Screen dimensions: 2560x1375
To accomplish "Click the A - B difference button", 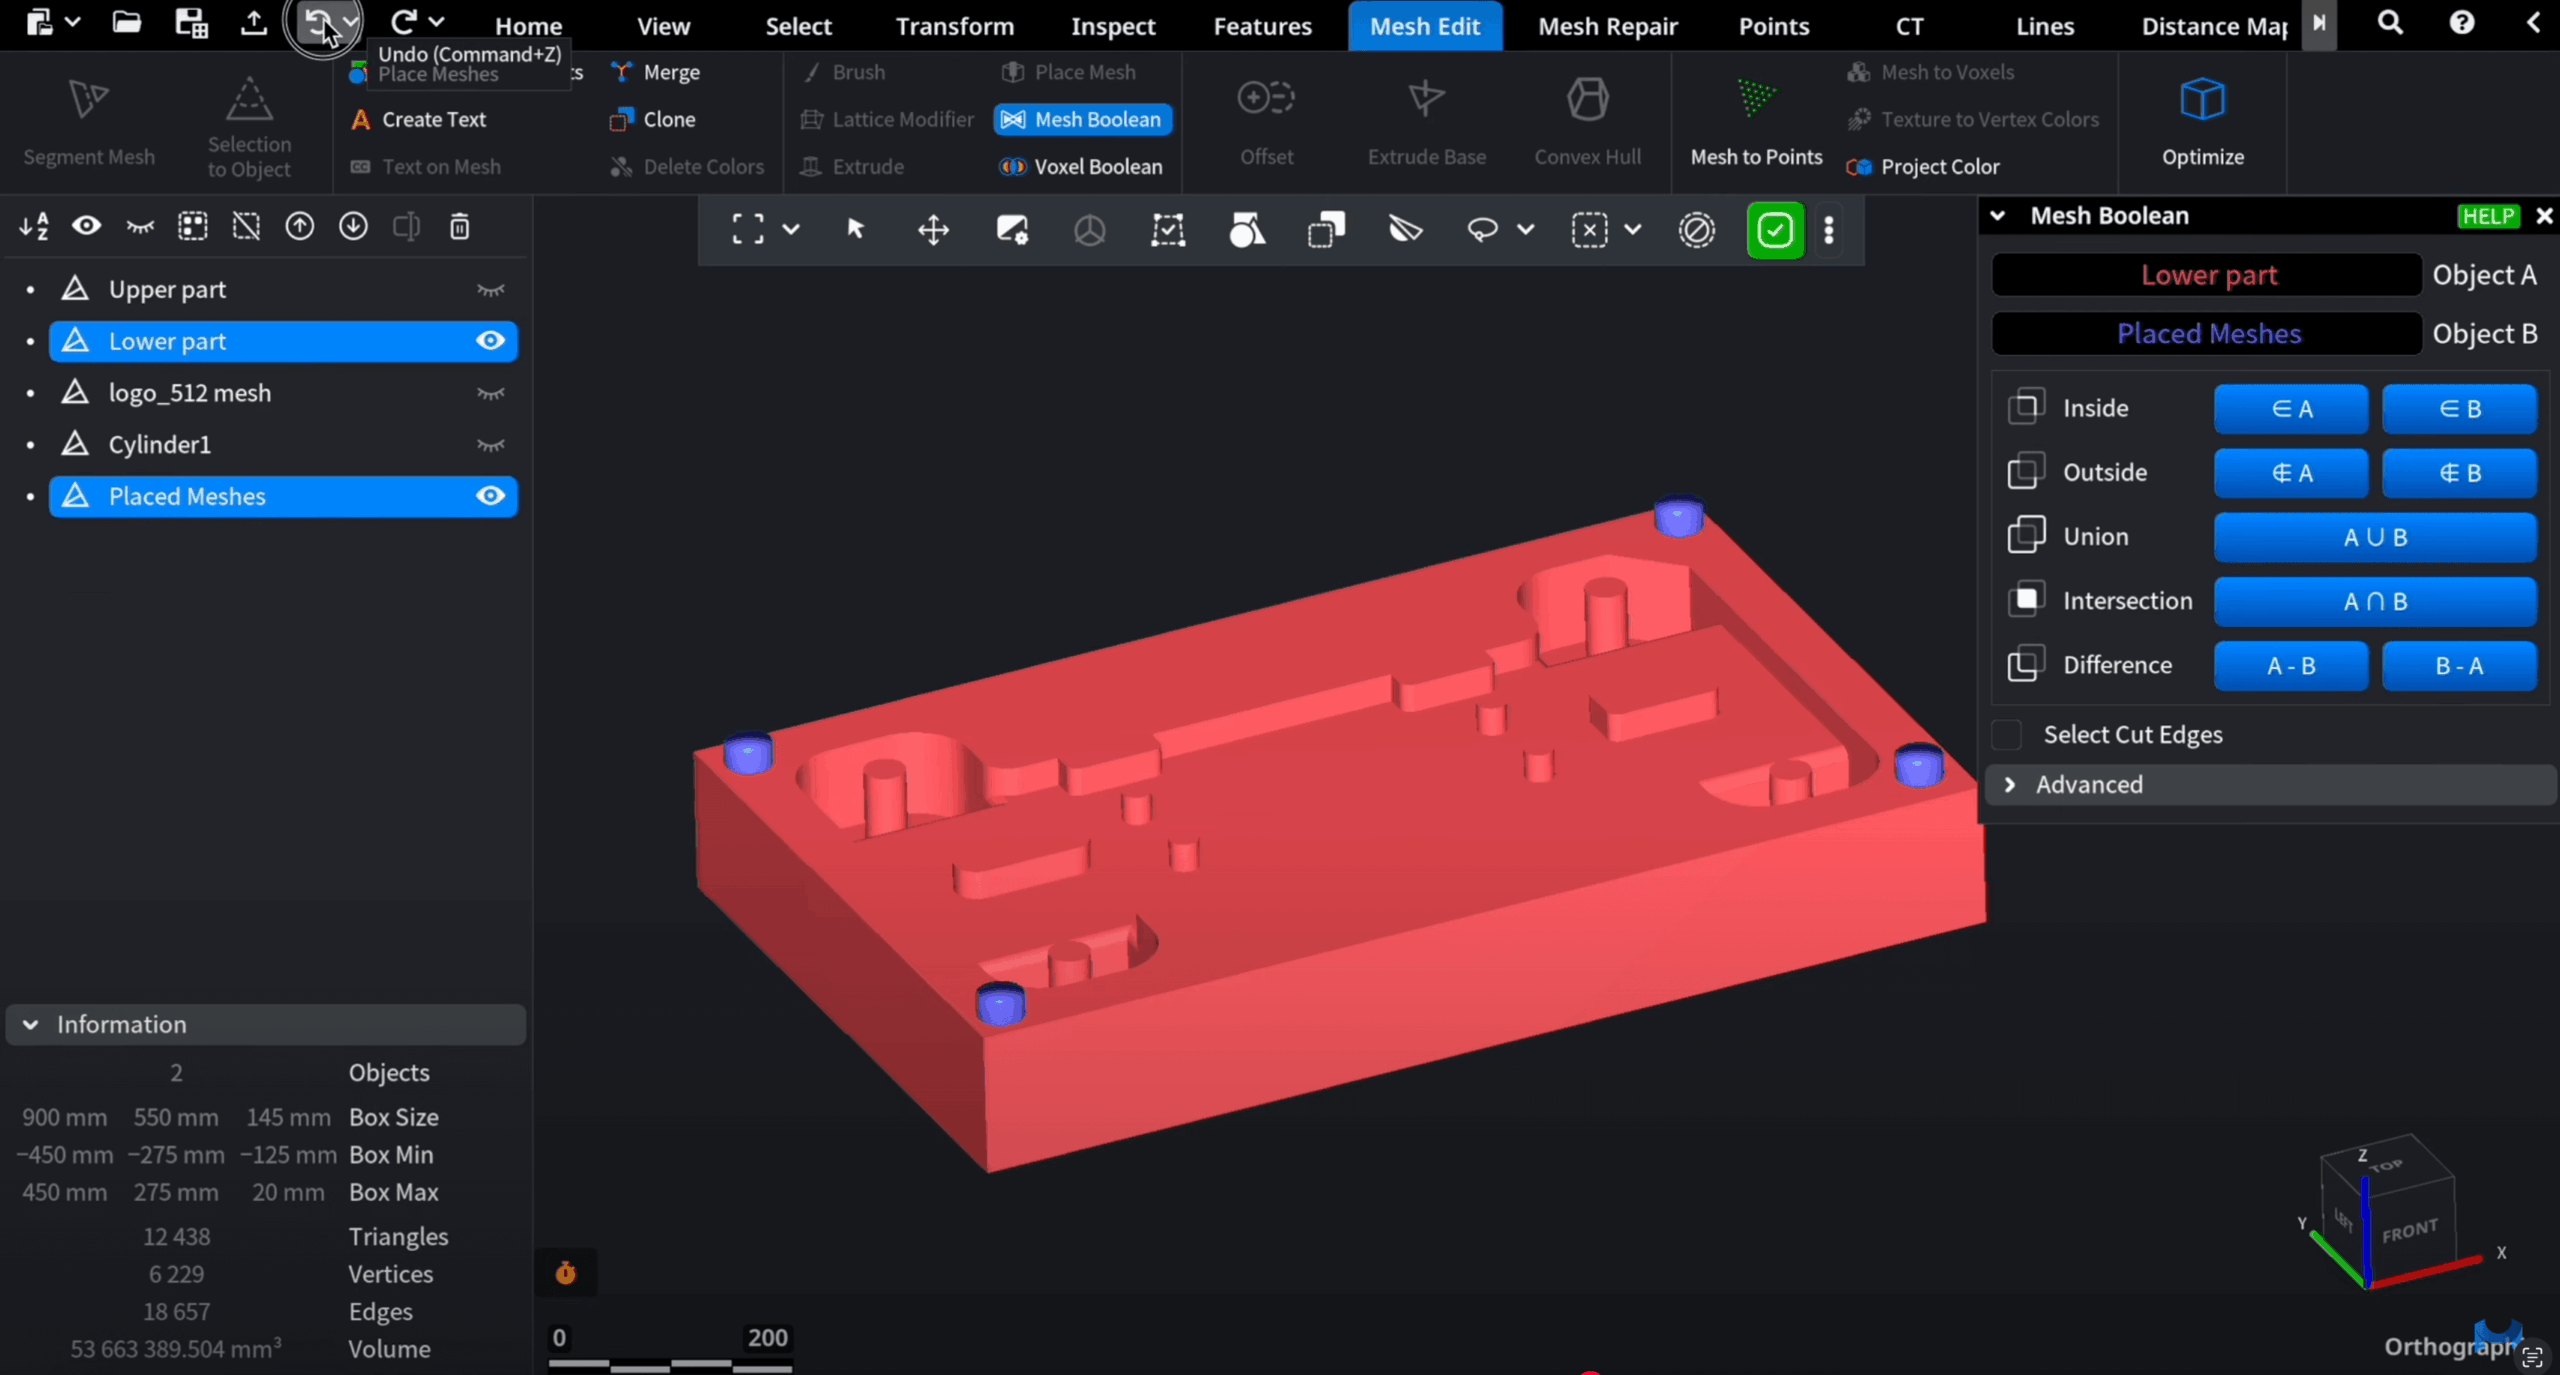I will tap(2290, 666).
